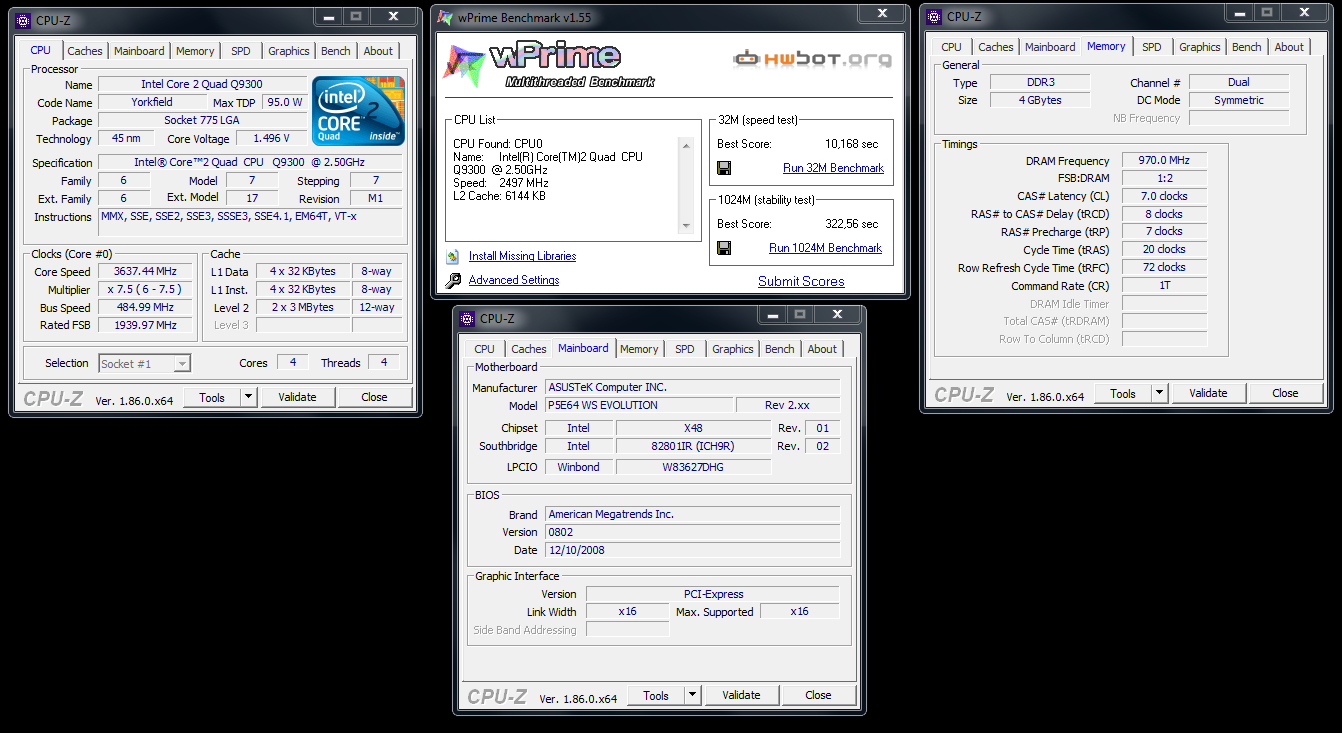Viewport: 1342px width, 733px height.
Task: Click the Intel Core 2 Quad logo
Action: tap(358, 109)
